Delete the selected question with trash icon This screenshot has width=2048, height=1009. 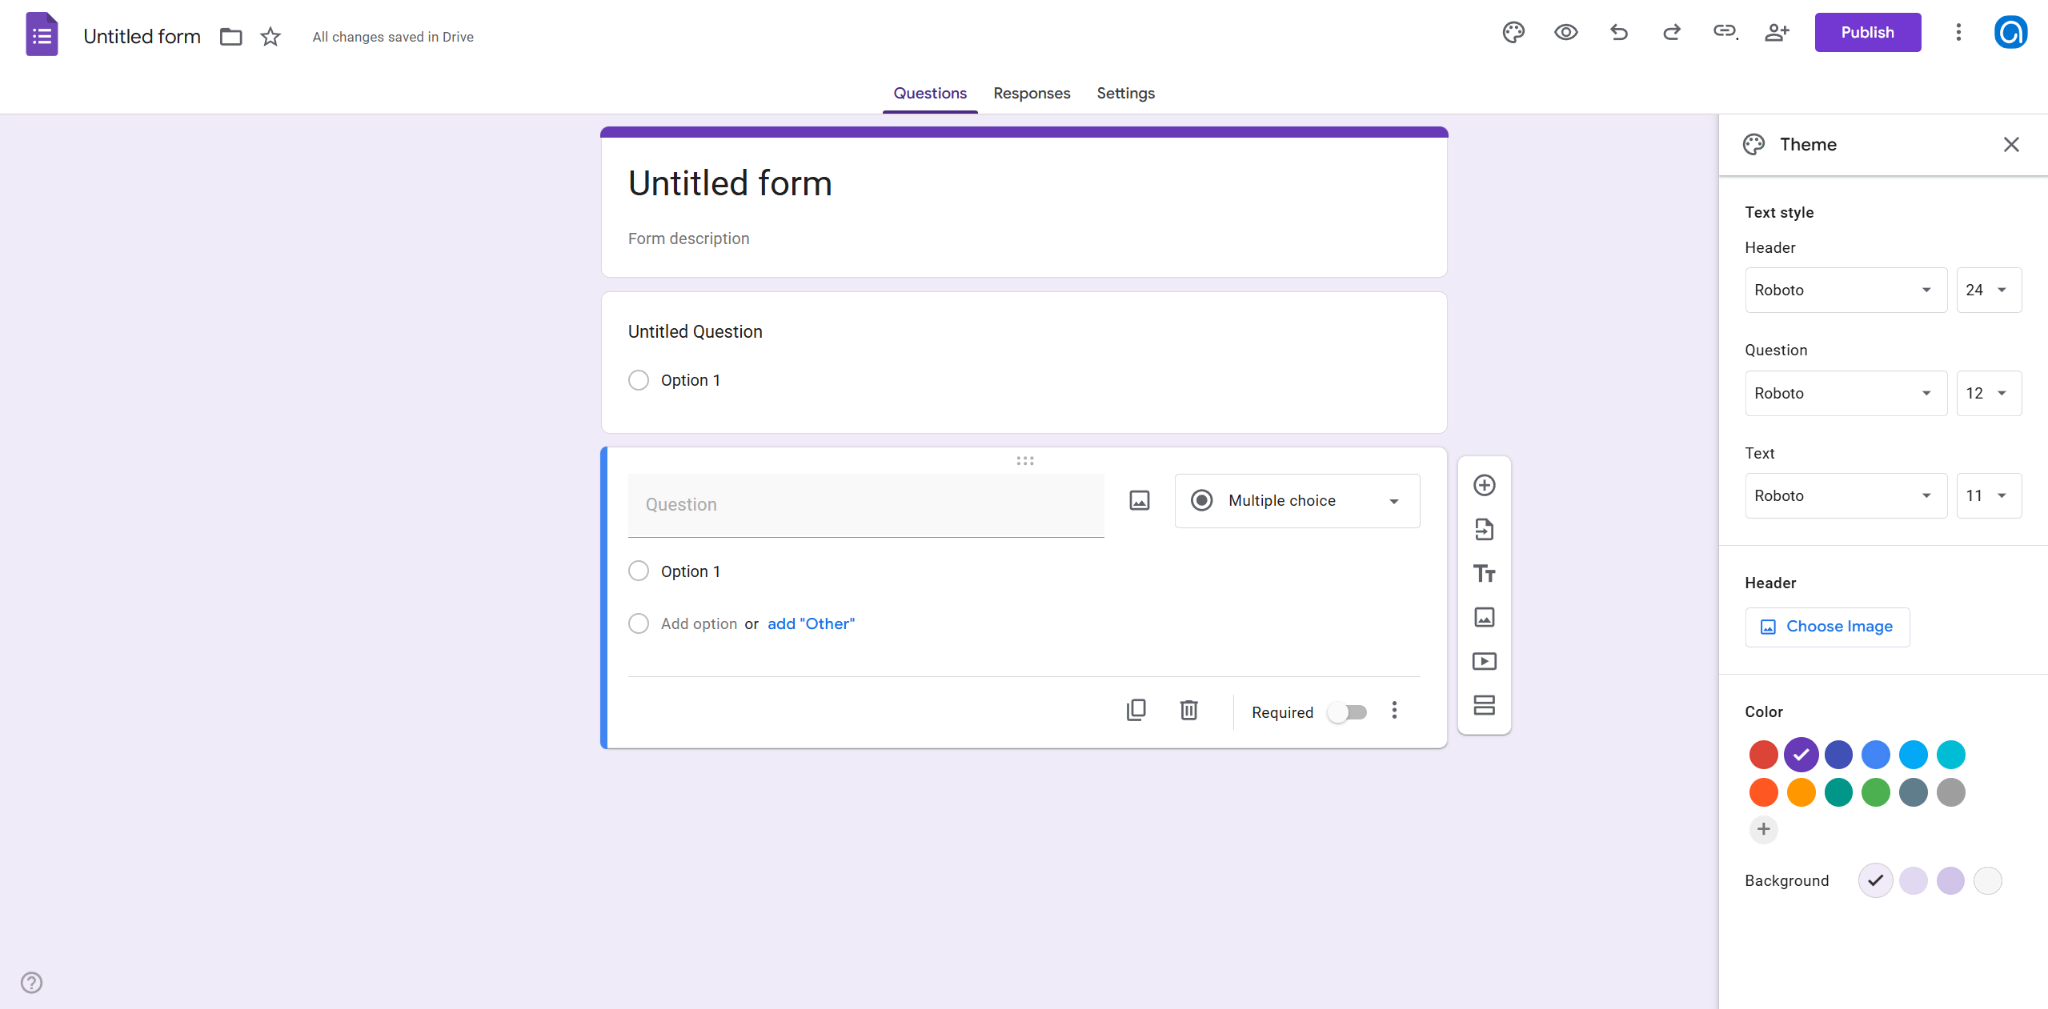(1188, 710)
